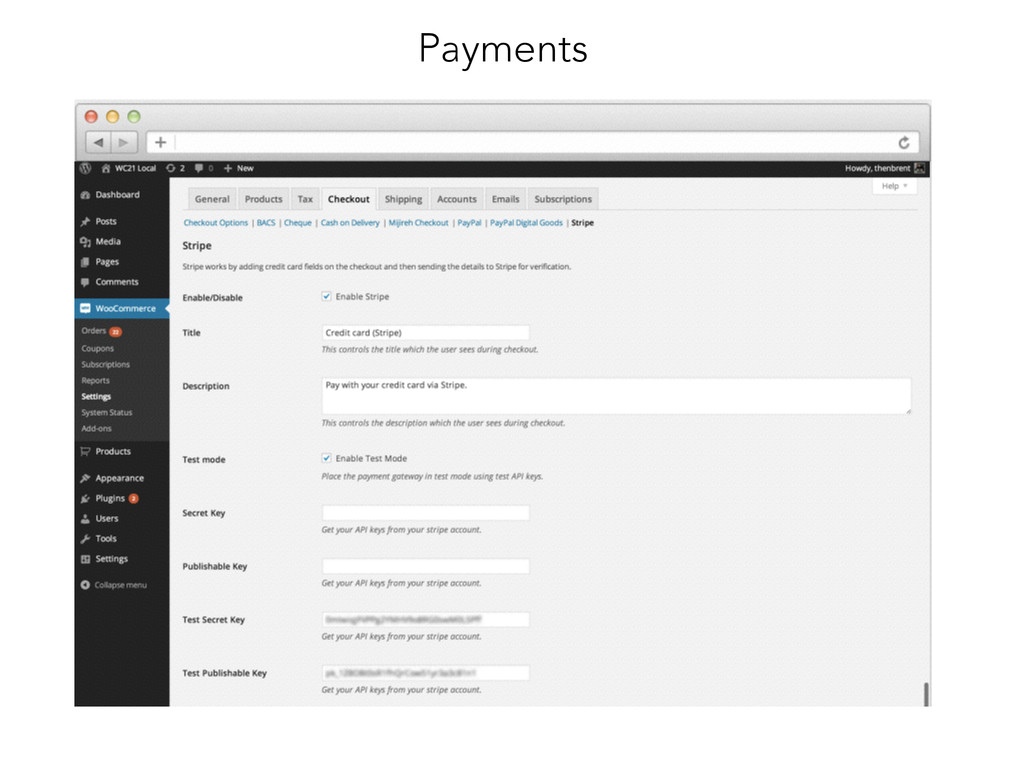This screenshot has width=1024, height=768.
Task: Open comments bubble in admin bar
Action: click(204, 168)
